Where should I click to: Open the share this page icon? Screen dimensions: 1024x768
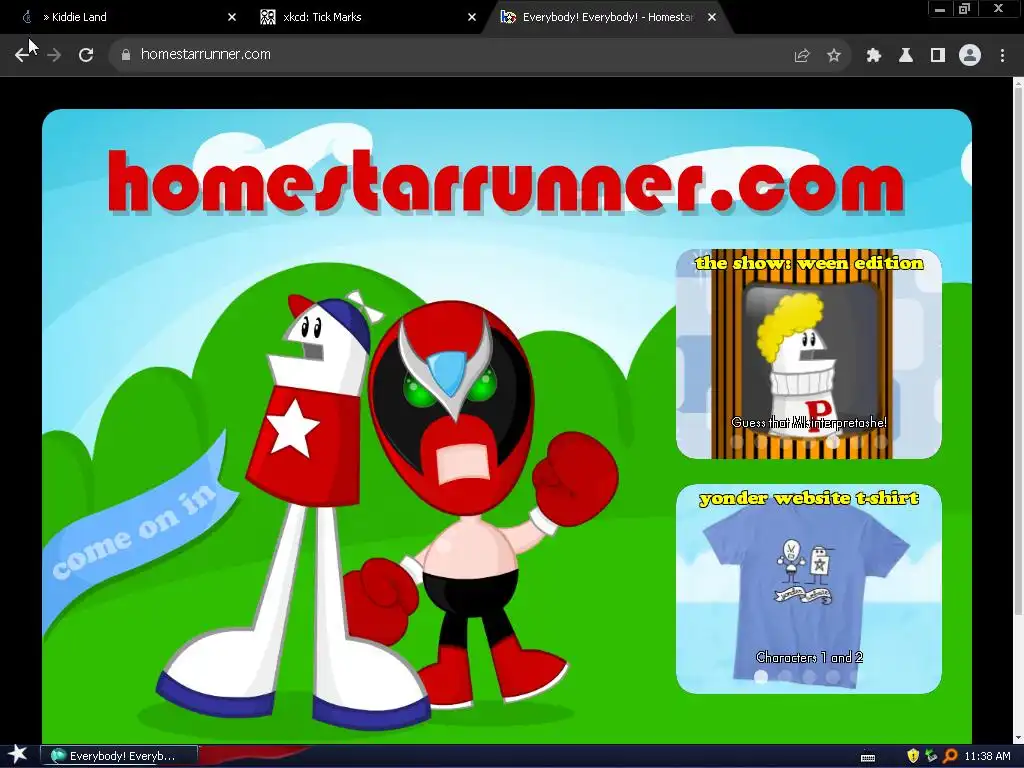pos(802,55)
